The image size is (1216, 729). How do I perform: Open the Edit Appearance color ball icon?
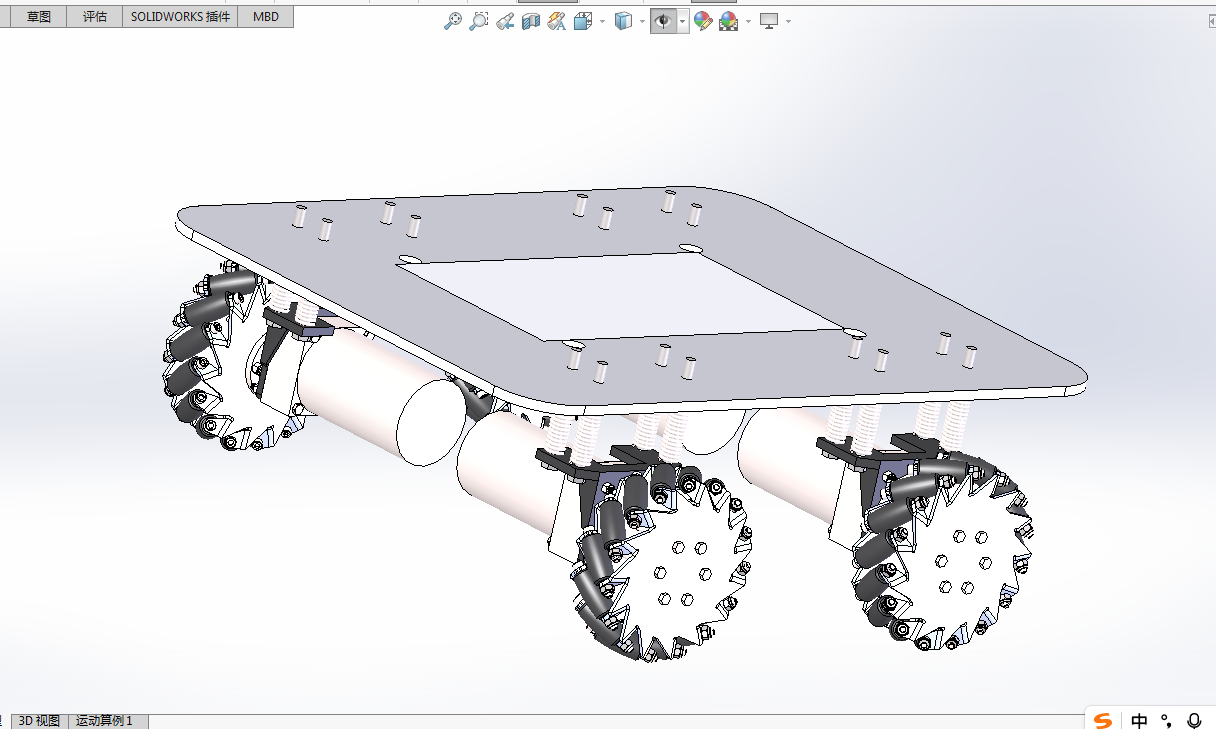(703, 21)
